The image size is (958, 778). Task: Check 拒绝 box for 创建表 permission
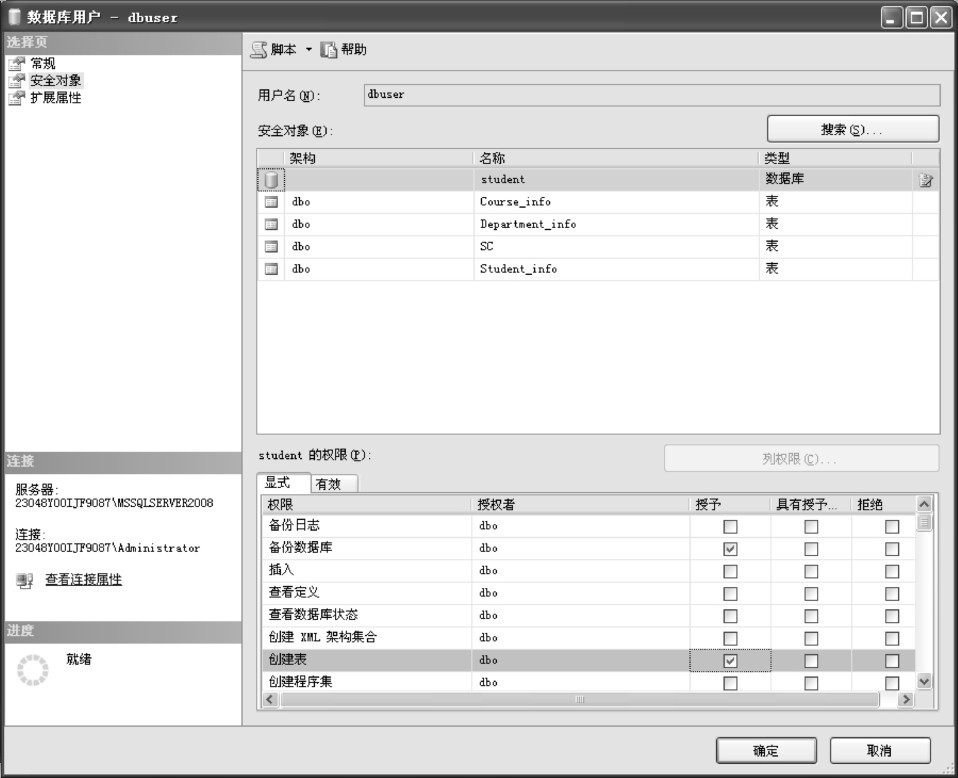click(892, 661)
